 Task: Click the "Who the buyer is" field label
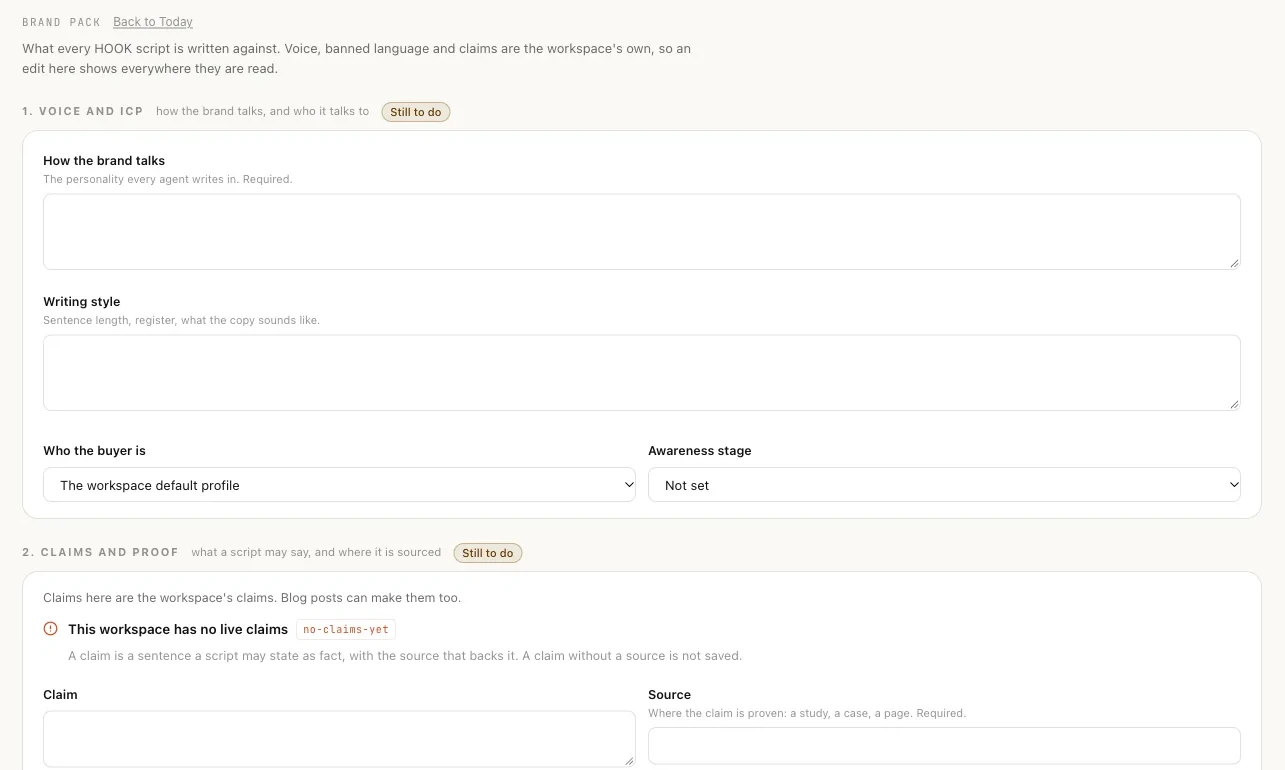coord(94,451)
